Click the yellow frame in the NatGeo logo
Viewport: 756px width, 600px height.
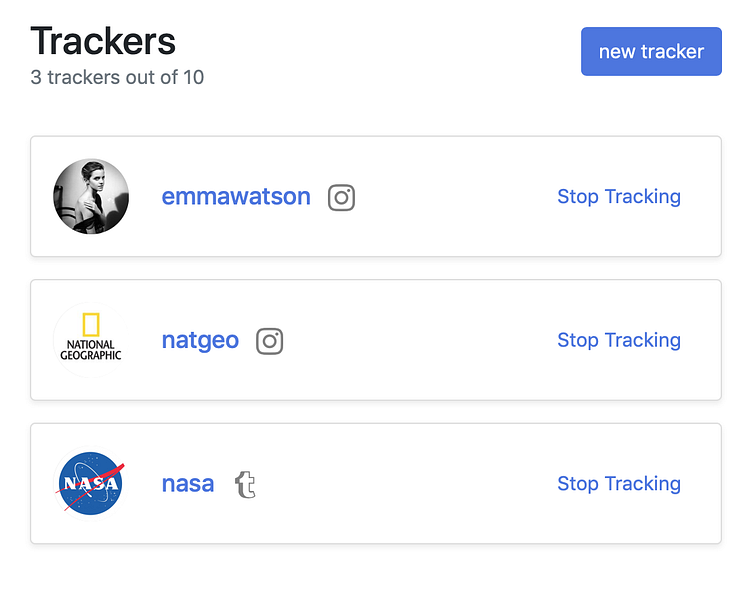point(91,324)
